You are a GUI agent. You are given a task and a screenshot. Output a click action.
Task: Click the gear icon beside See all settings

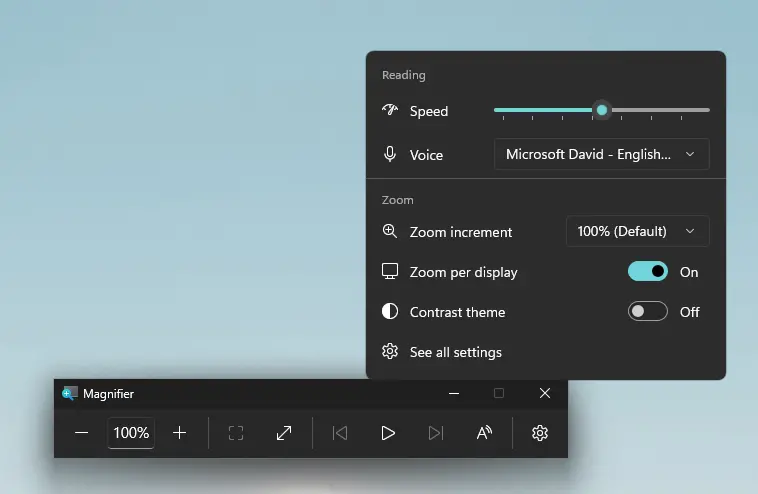coord(390,351)
